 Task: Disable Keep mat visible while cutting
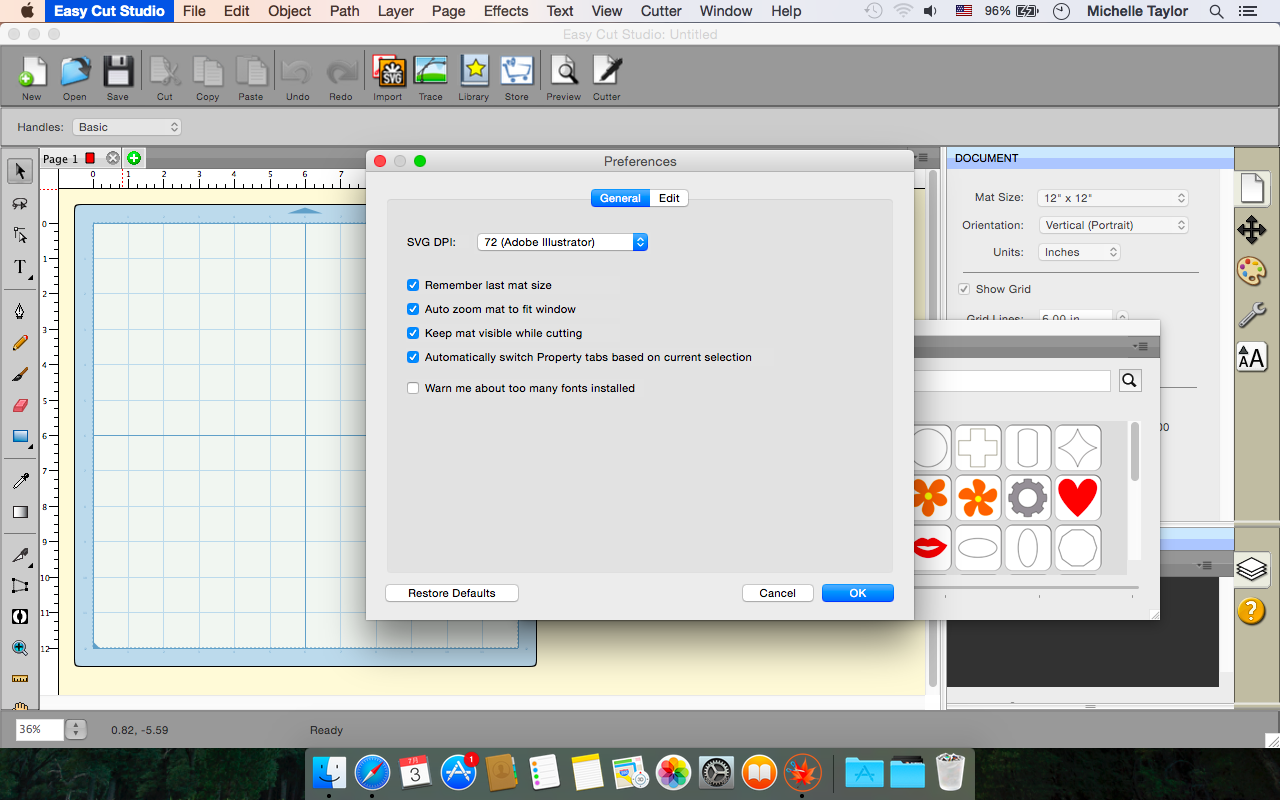coord(412,333)
